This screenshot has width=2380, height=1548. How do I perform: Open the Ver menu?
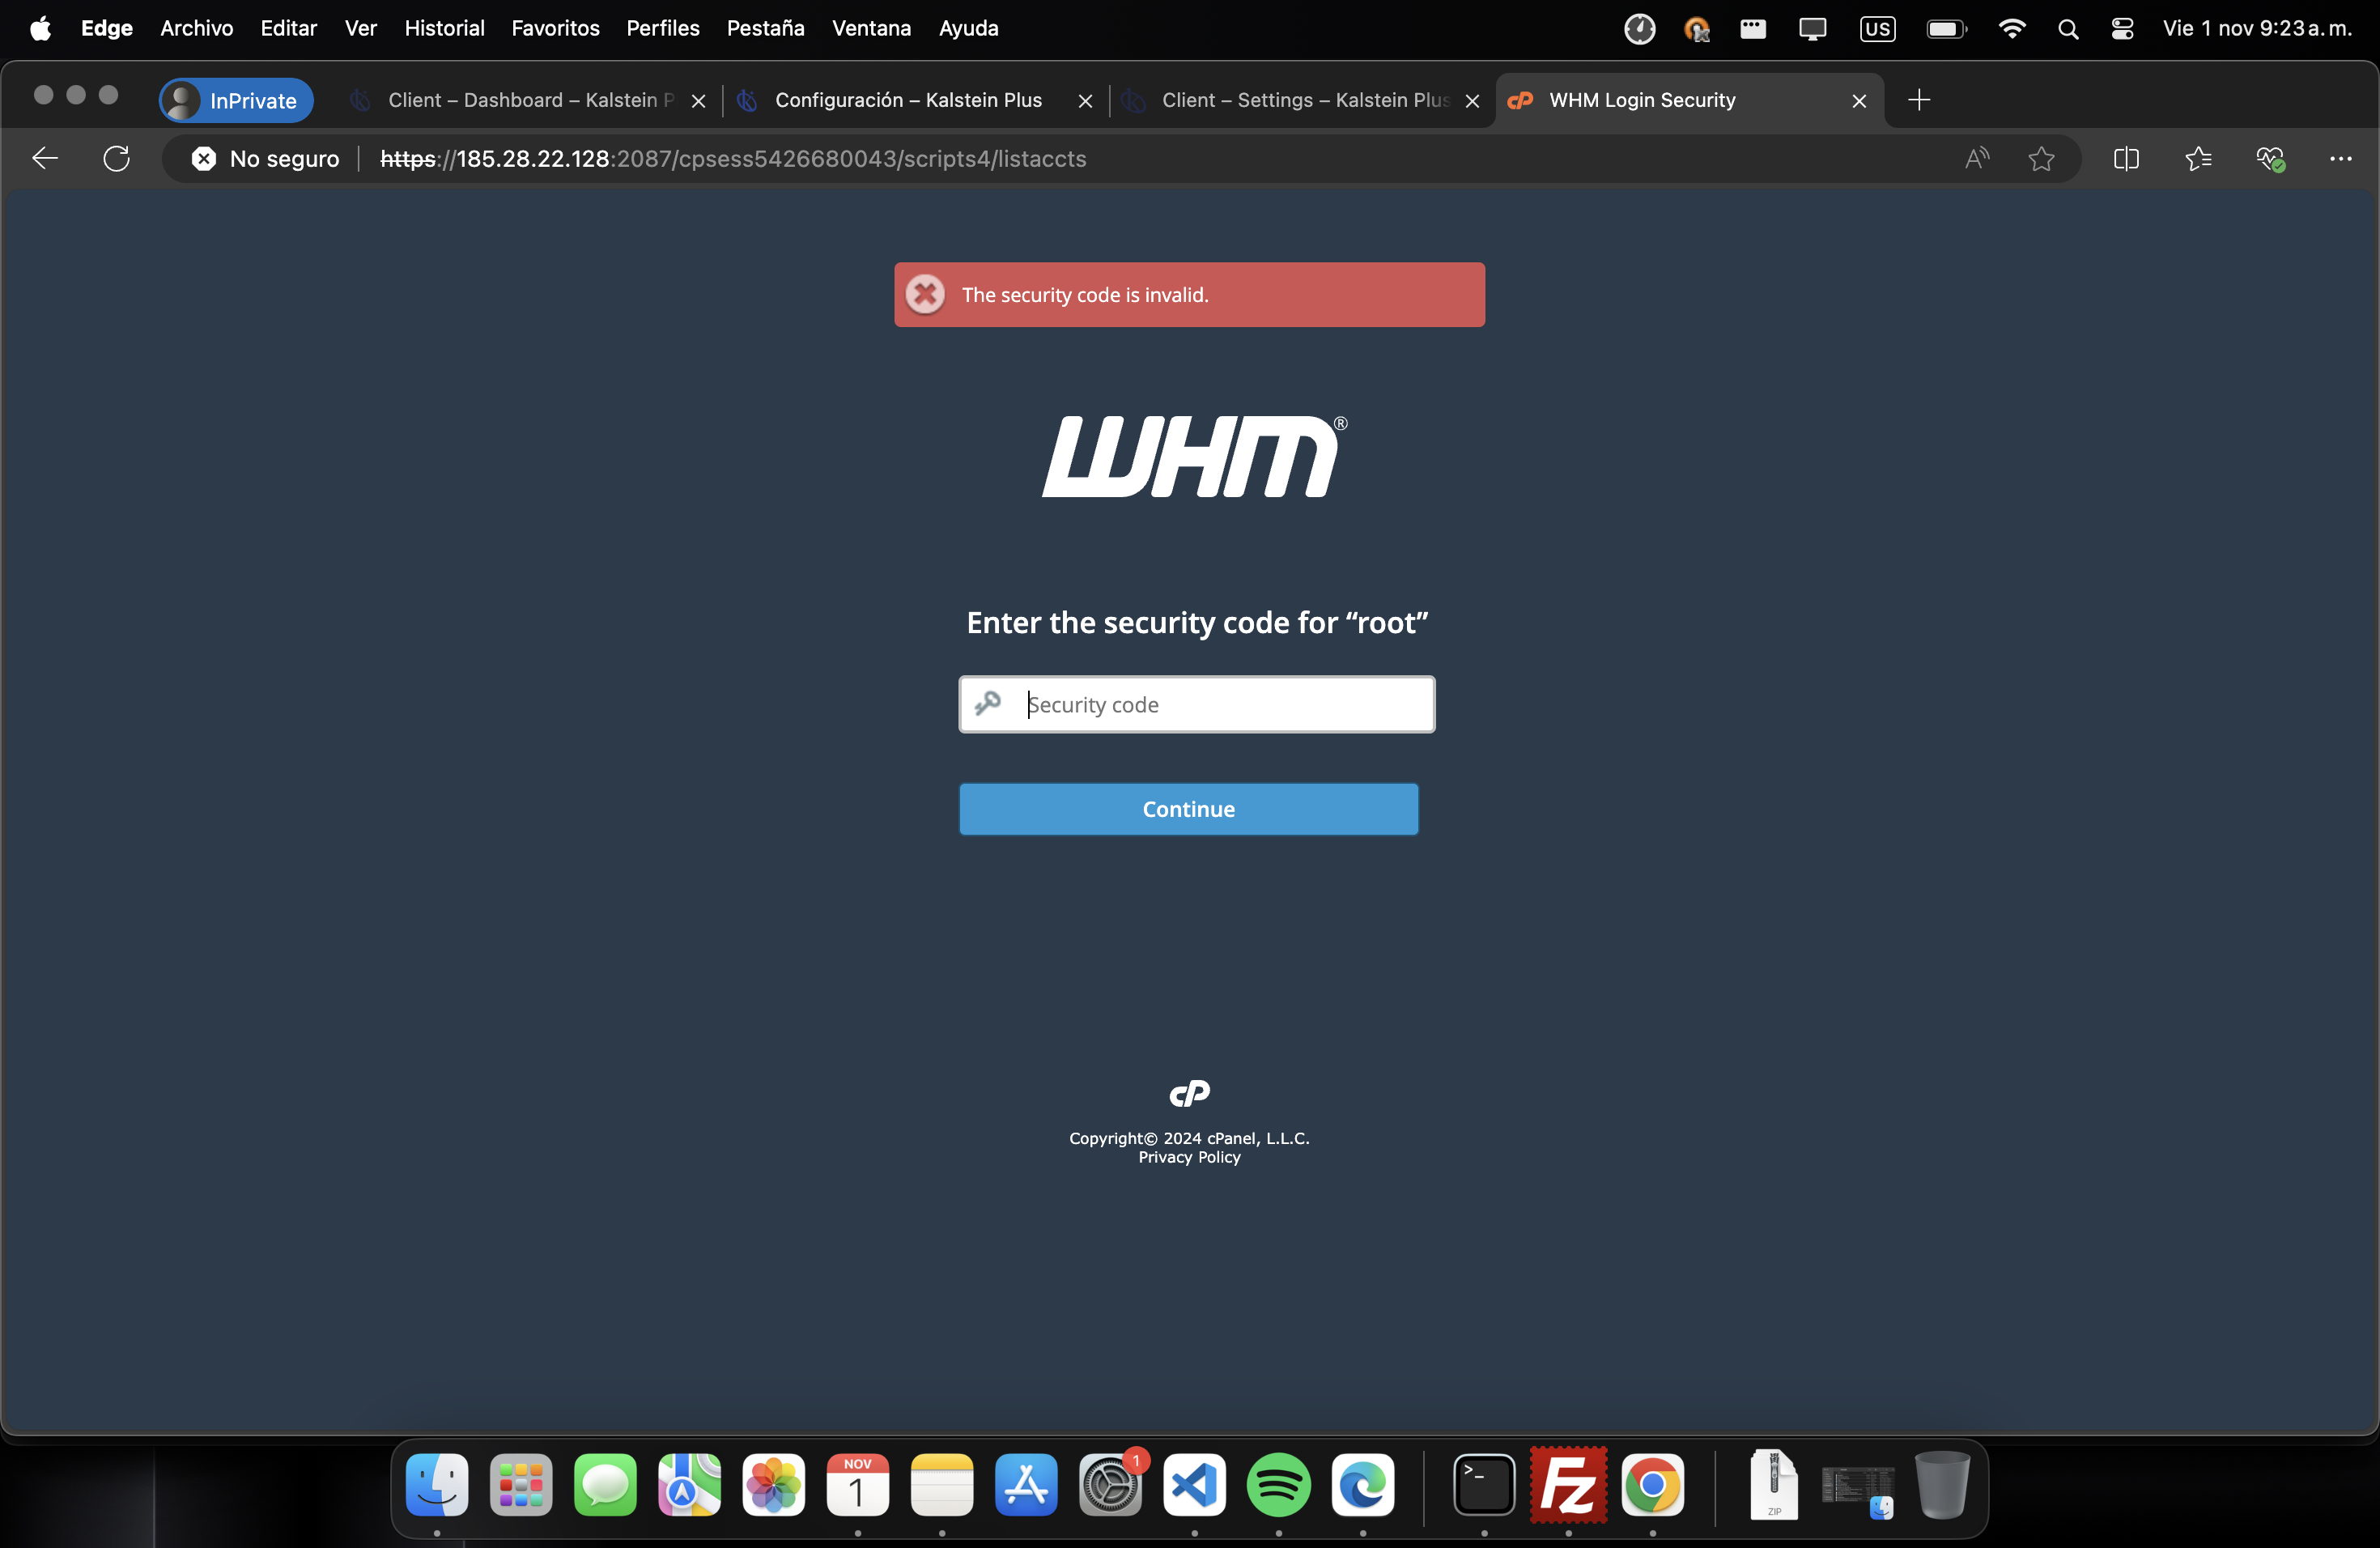point(361,28)
